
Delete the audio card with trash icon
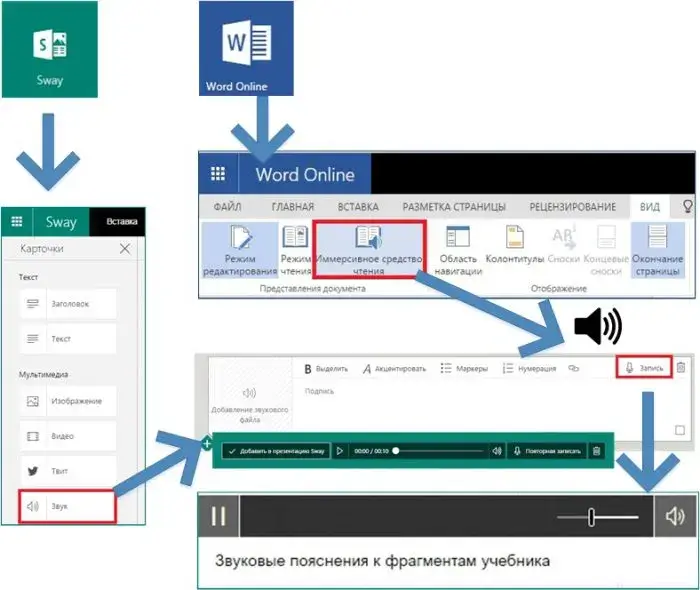click(x=681, y=367)
